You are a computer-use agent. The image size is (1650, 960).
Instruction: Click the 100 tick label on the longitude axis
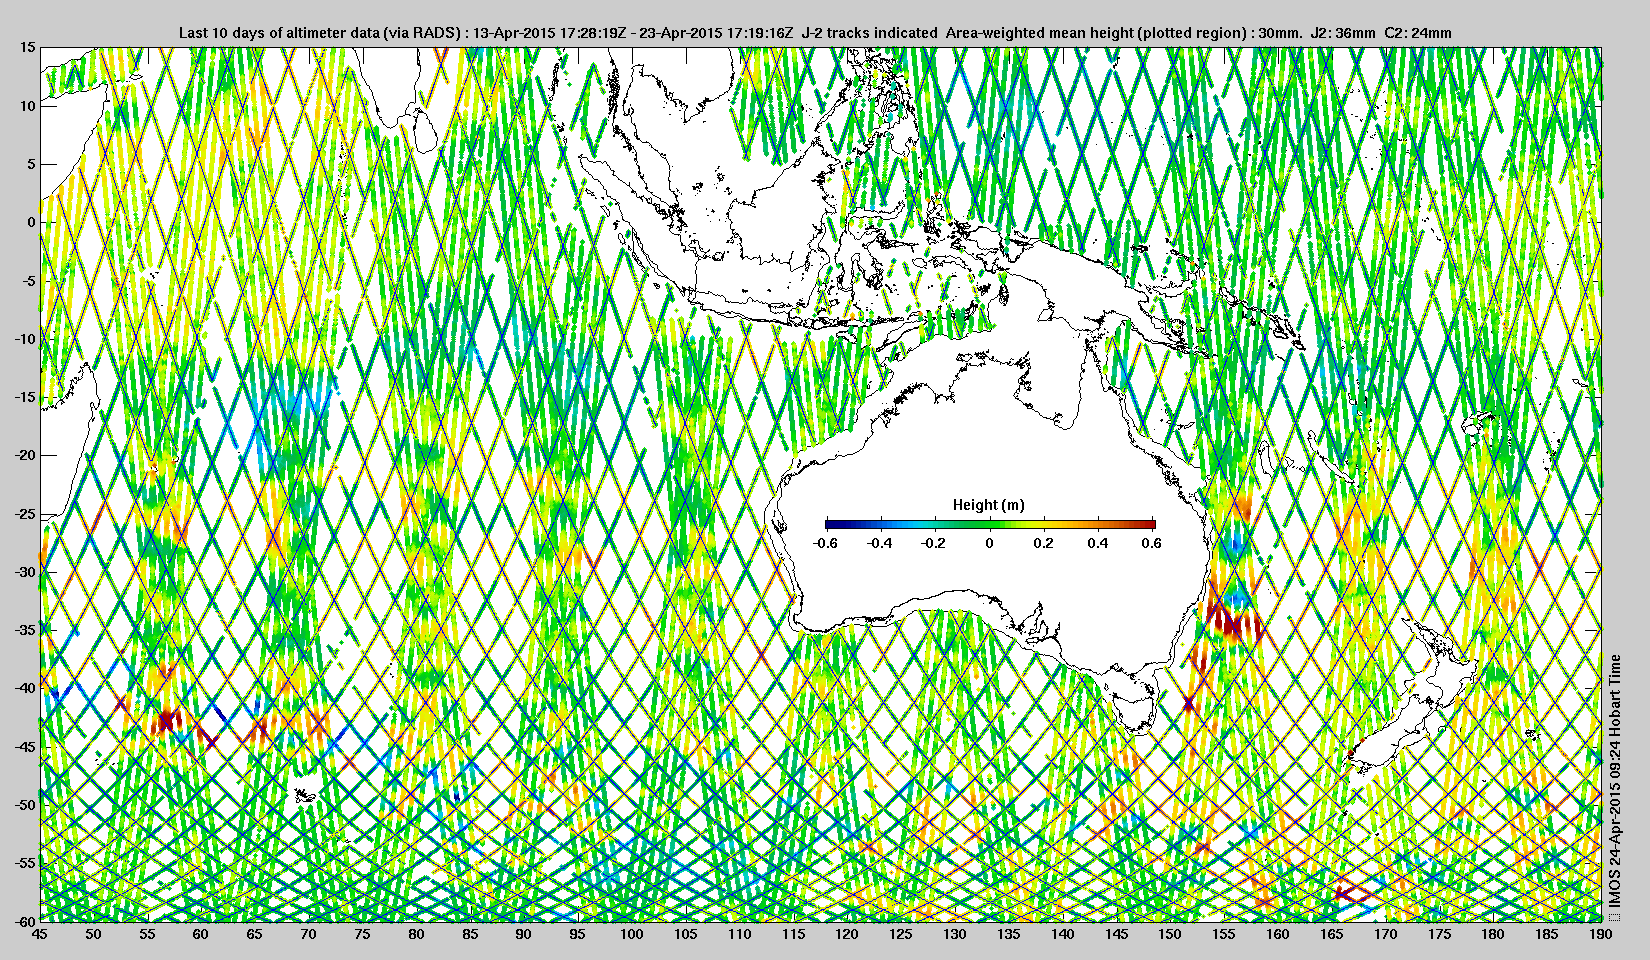tap(631, 935)
